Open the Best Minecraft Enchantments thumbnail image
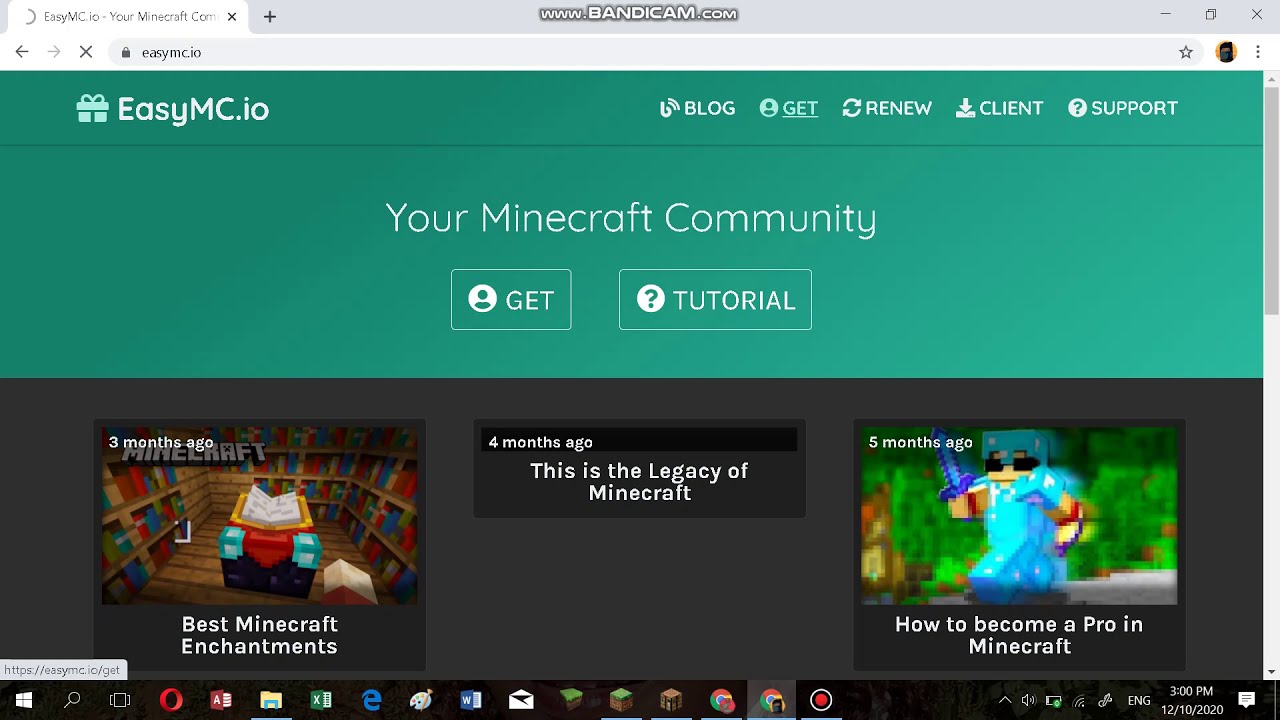This screenshot has height=720, width=1280. coord(259,515)
